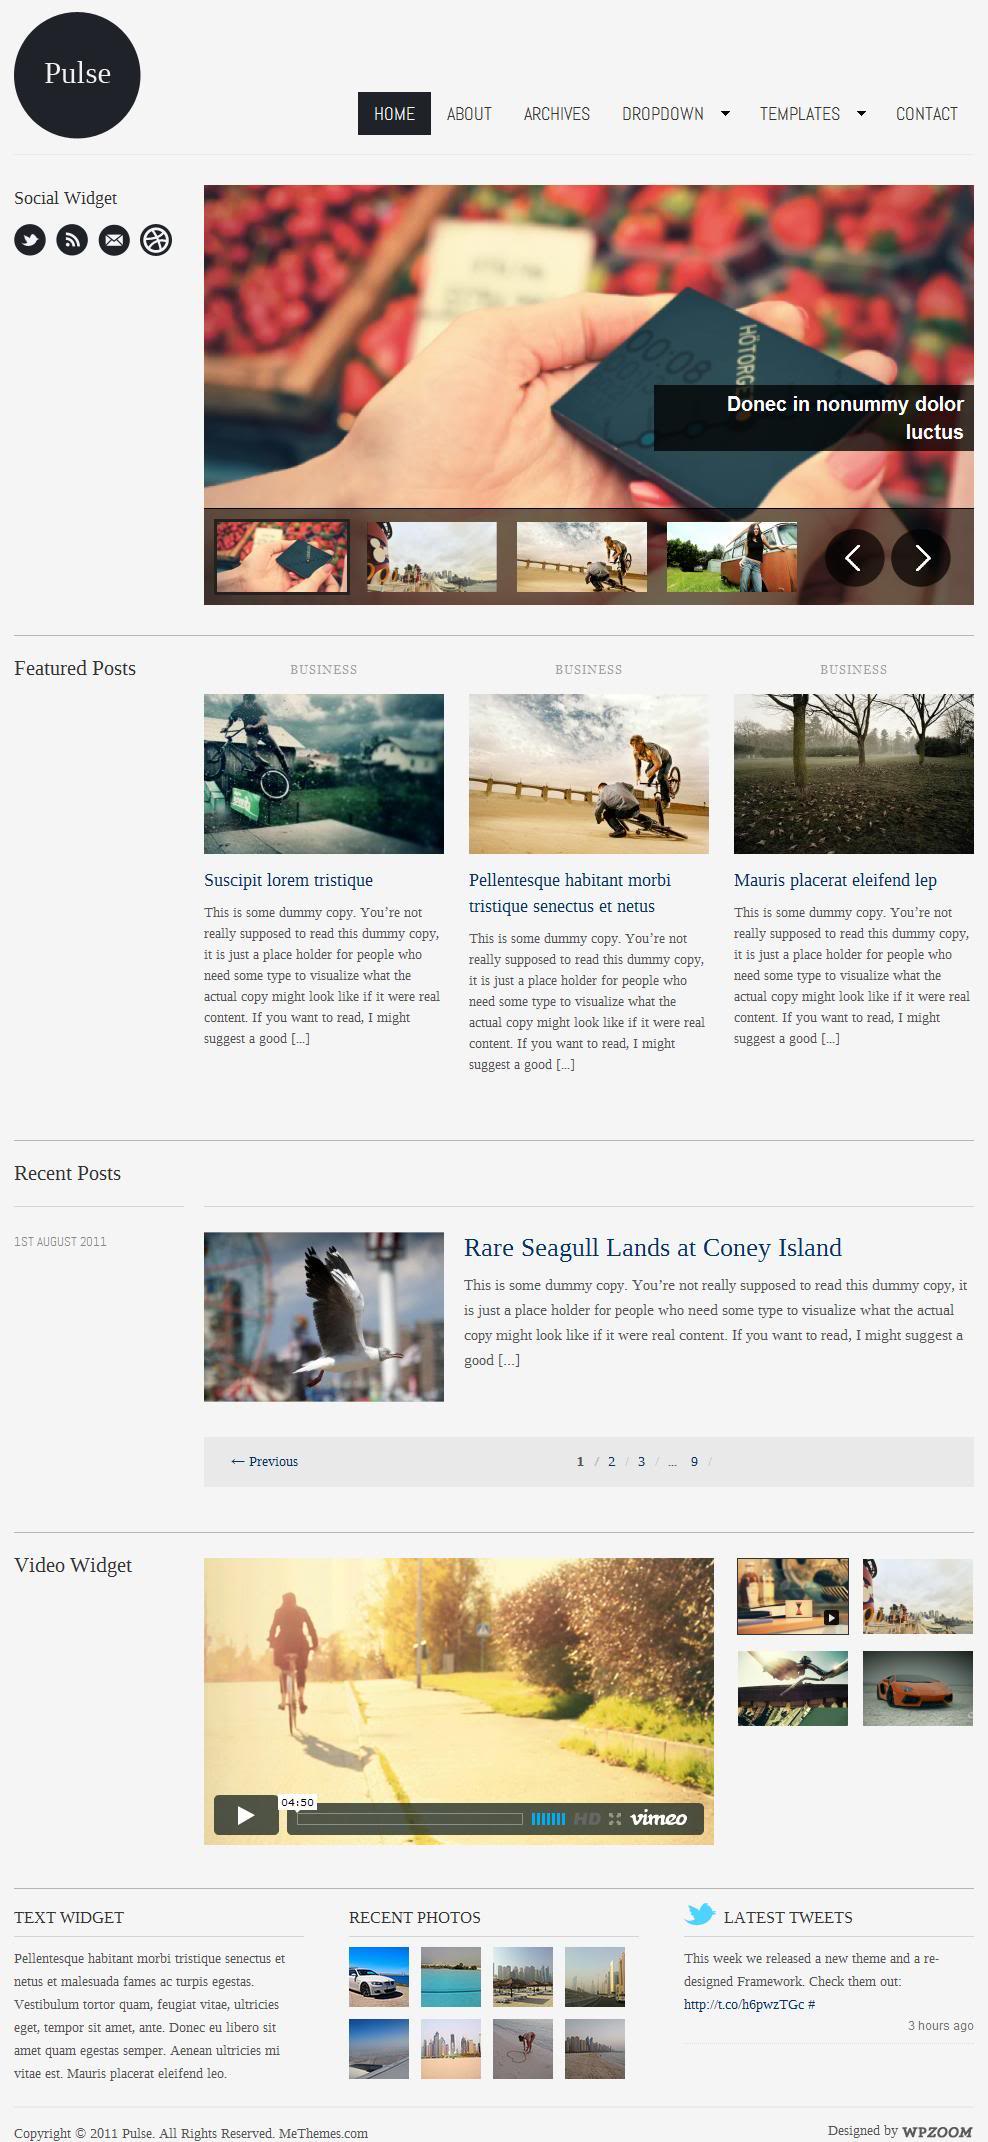Image resolution: width=988 pixels, height=2142 pixels.
Task: Open the heart-drawing on sand photo
Action: [523, 2049]
